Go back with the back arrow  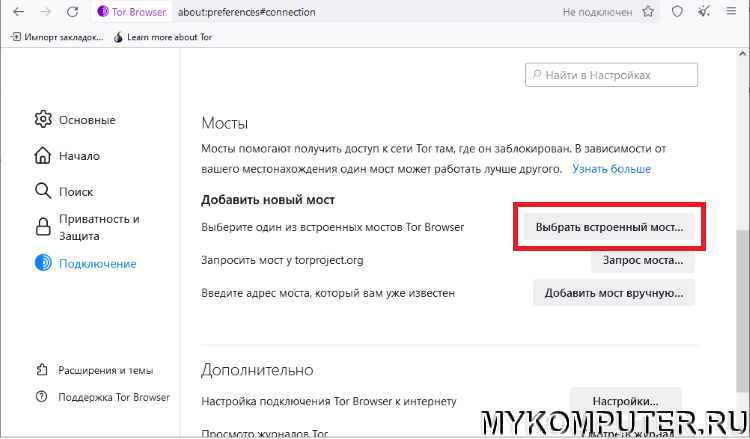click(19, 12)
